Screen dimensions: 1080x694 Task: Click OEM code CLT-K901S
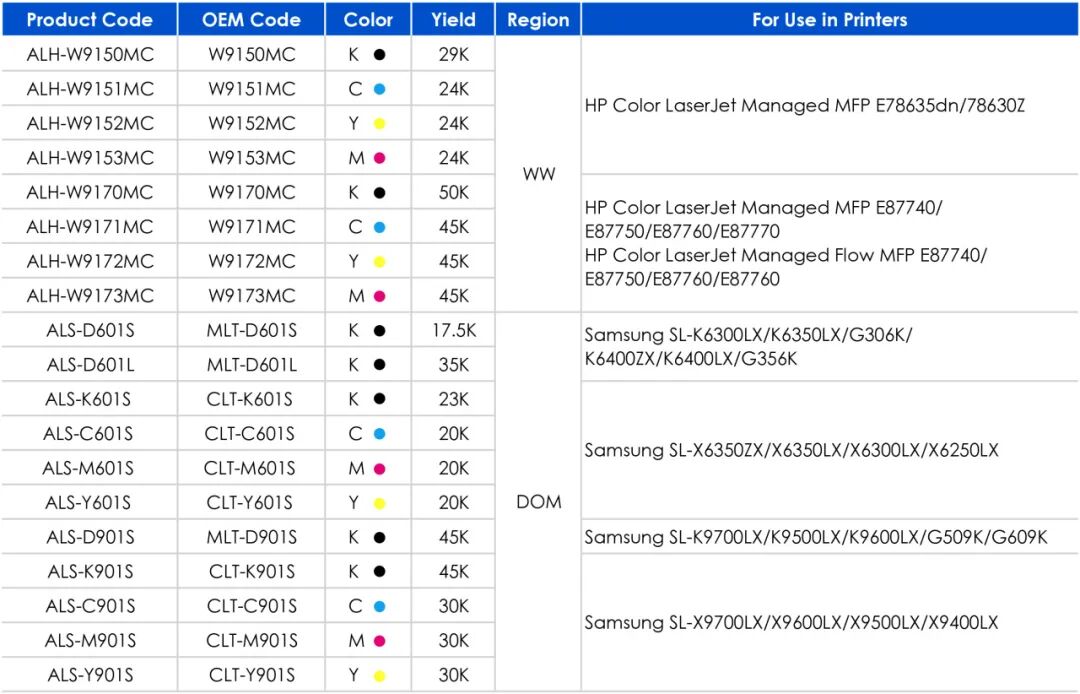tap(251, 571)
